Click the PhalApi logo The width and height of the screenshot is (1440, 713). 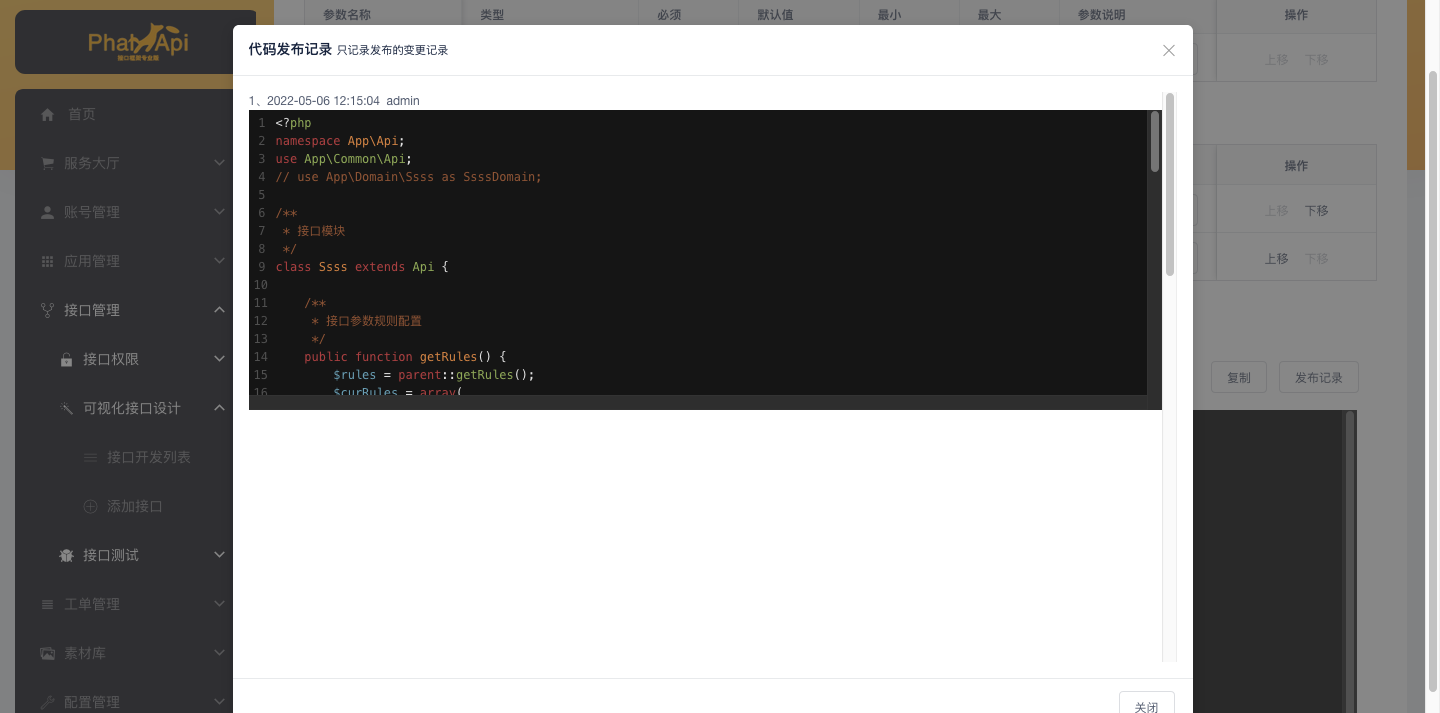pyautogui.click(x=137, y=41)
